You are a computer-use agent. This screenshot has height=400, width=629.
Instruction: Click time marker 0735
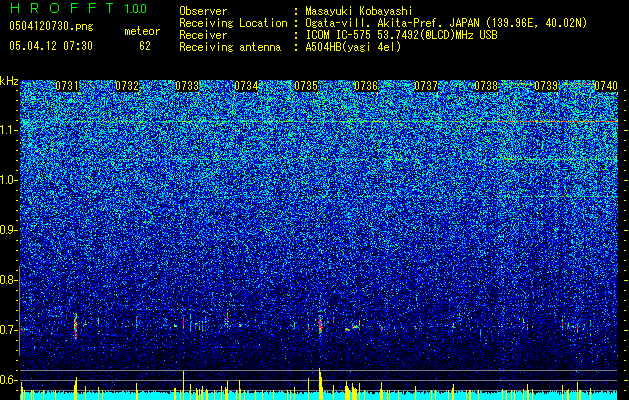(306, 86)
